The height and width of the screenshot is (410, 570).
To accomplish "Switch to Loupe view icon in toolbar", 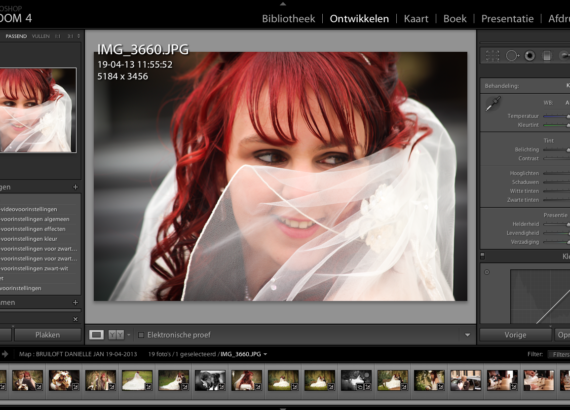I will 96,335.
